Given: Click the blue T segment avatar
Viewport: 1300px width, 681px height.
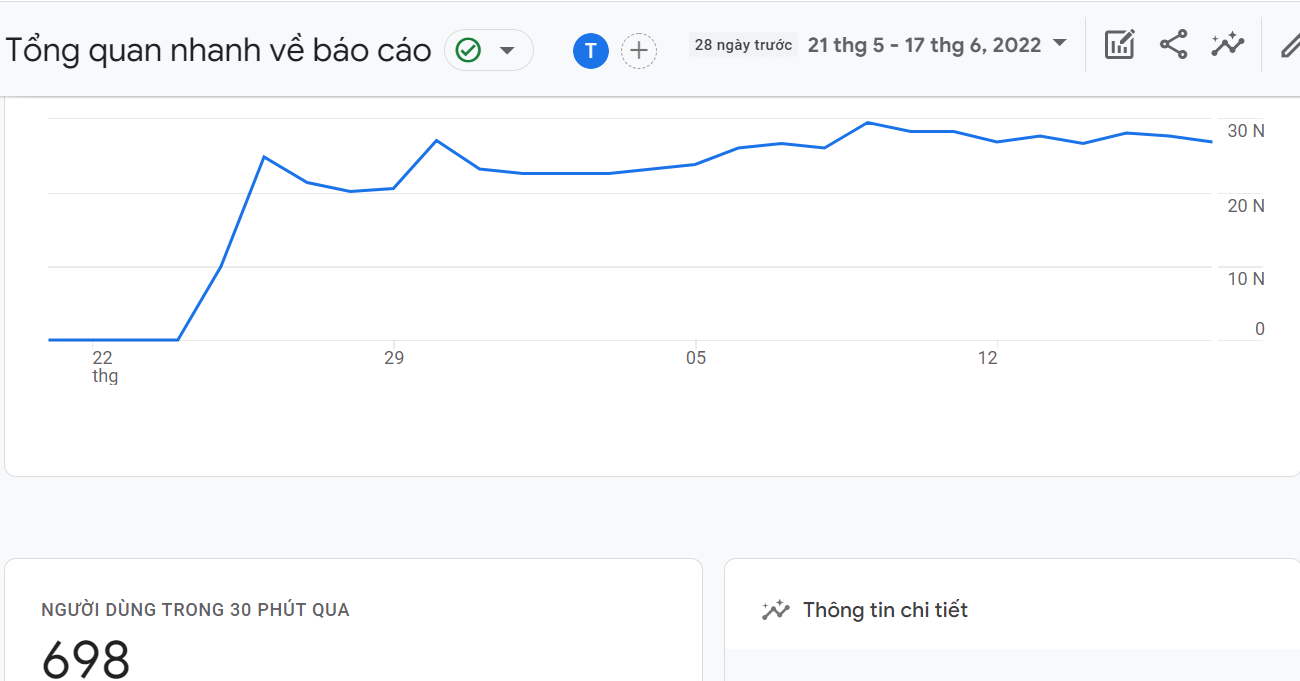Looking at the screenshot, I should [591, 51].
